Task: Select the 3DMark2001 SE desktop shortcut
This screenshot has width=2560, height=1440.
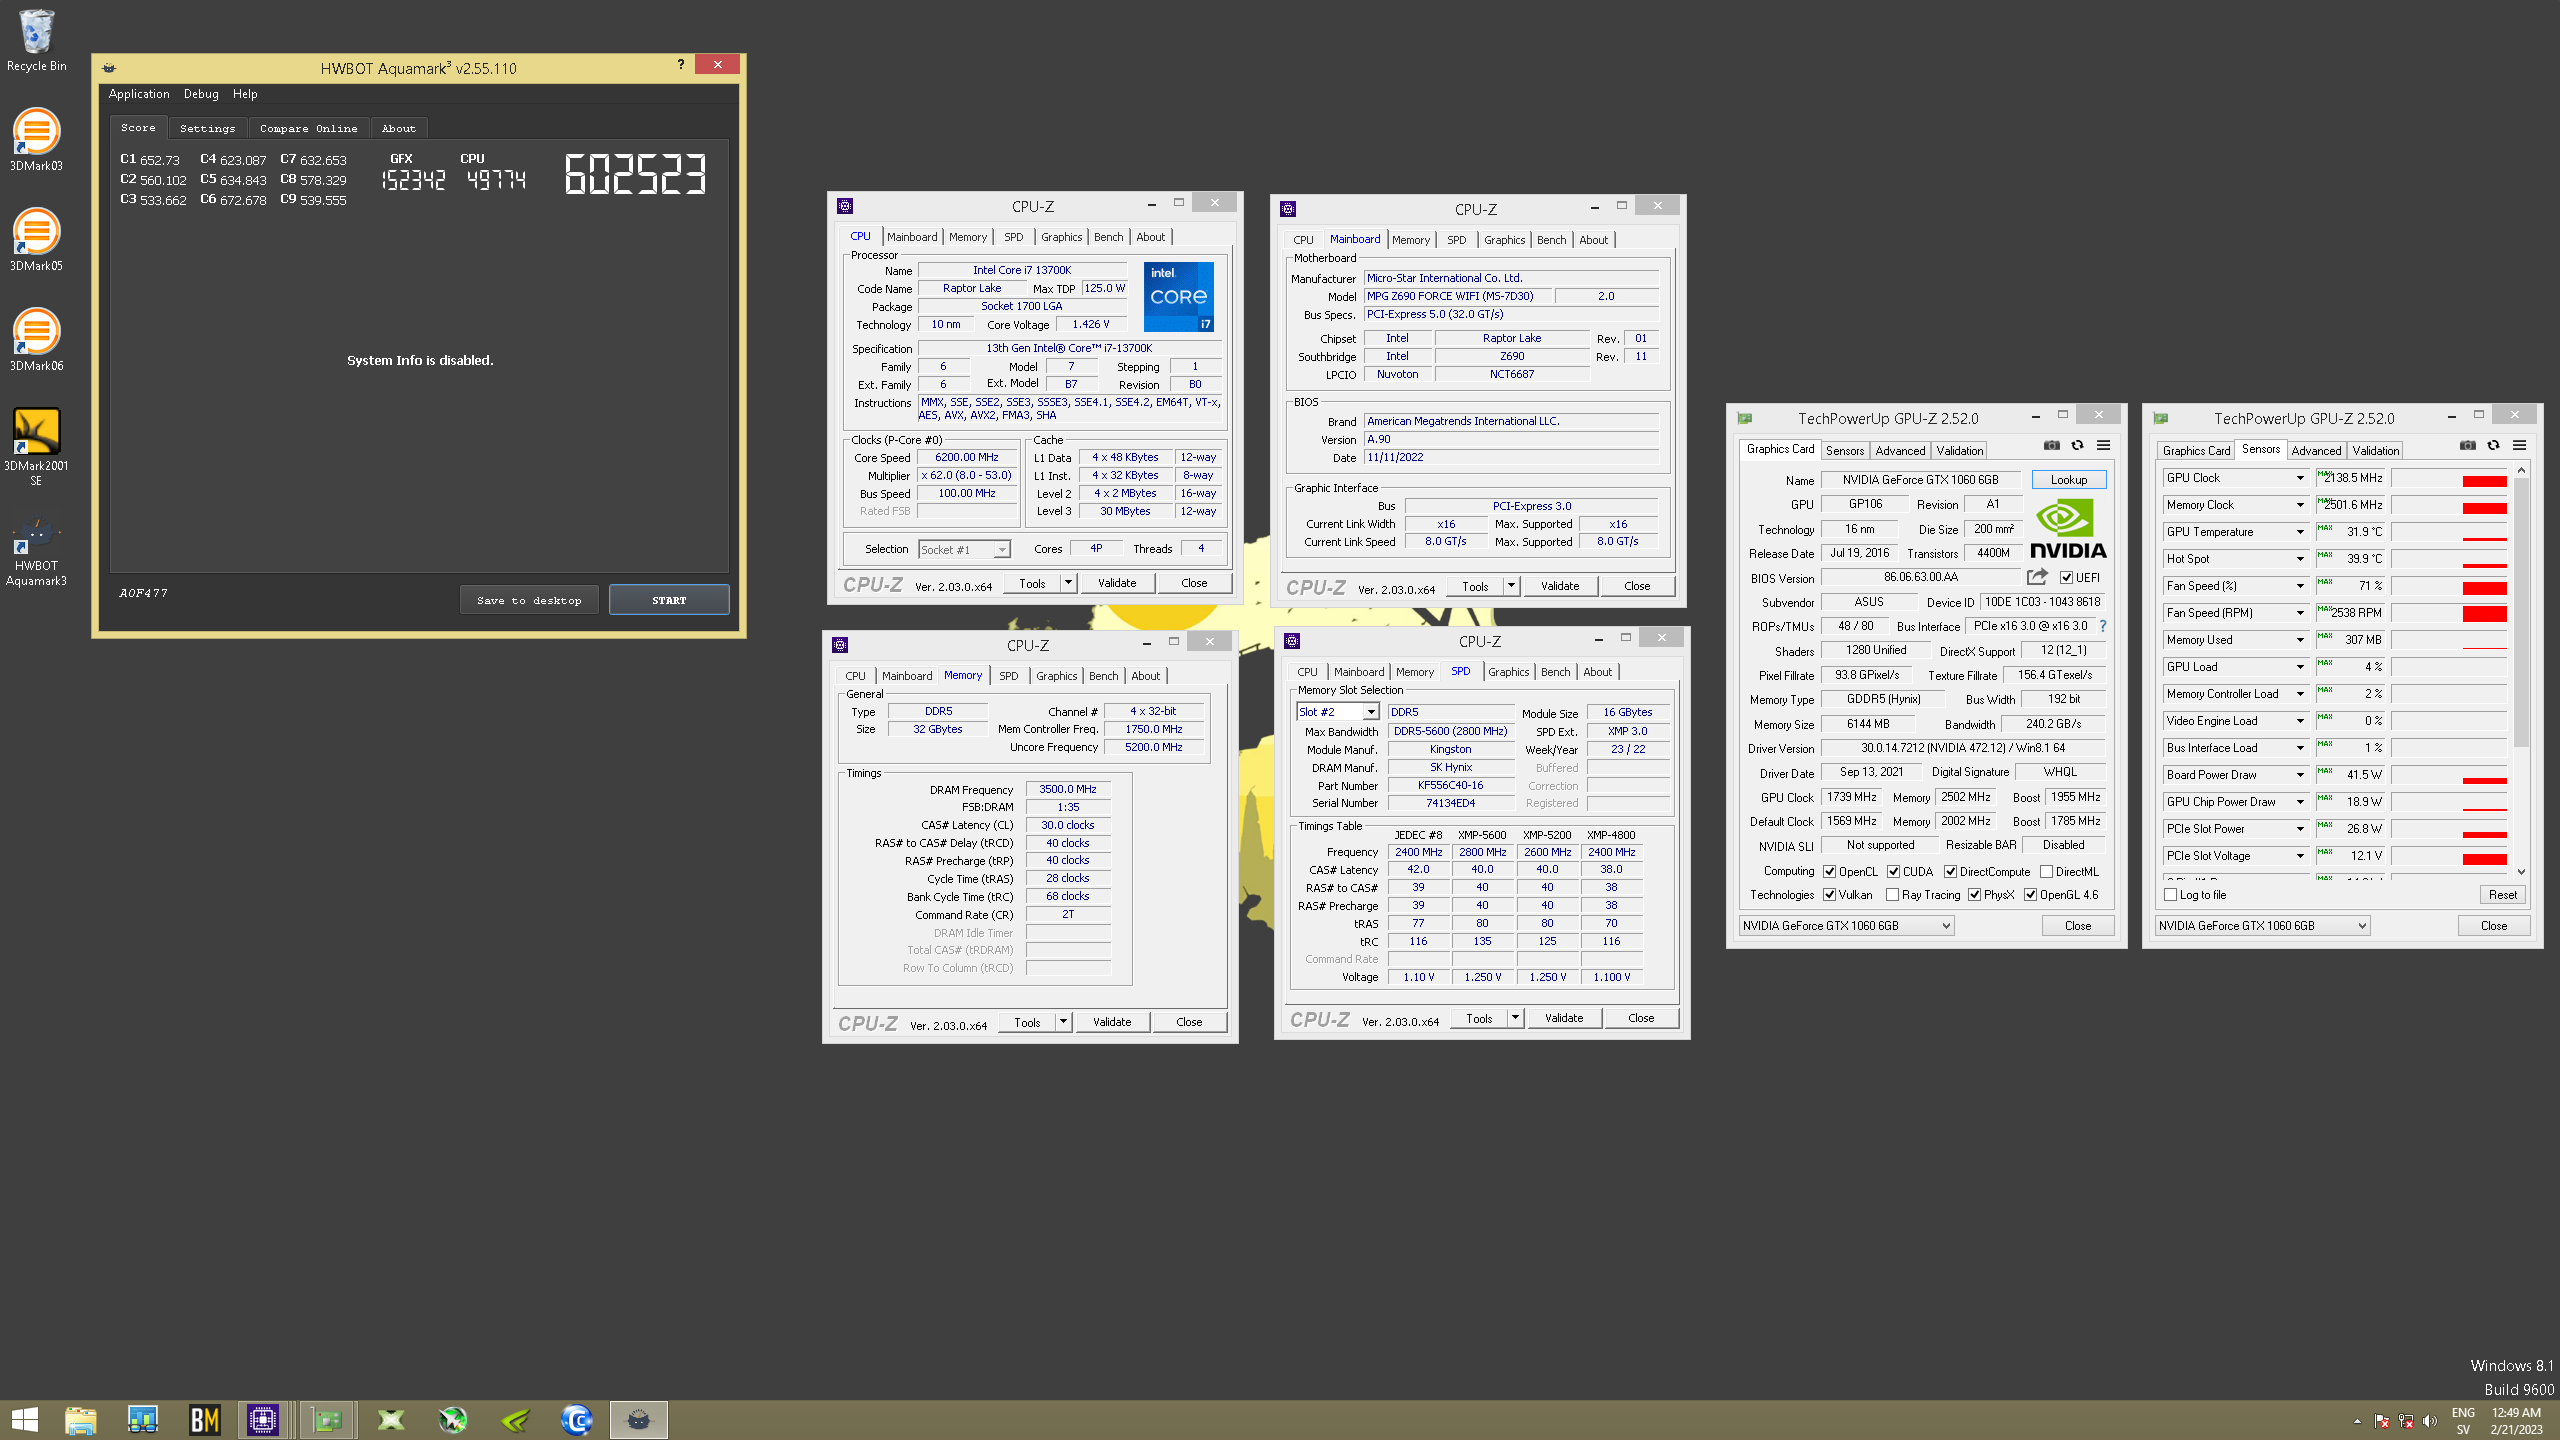Action: pyautogui.click(x=36, y=447)
